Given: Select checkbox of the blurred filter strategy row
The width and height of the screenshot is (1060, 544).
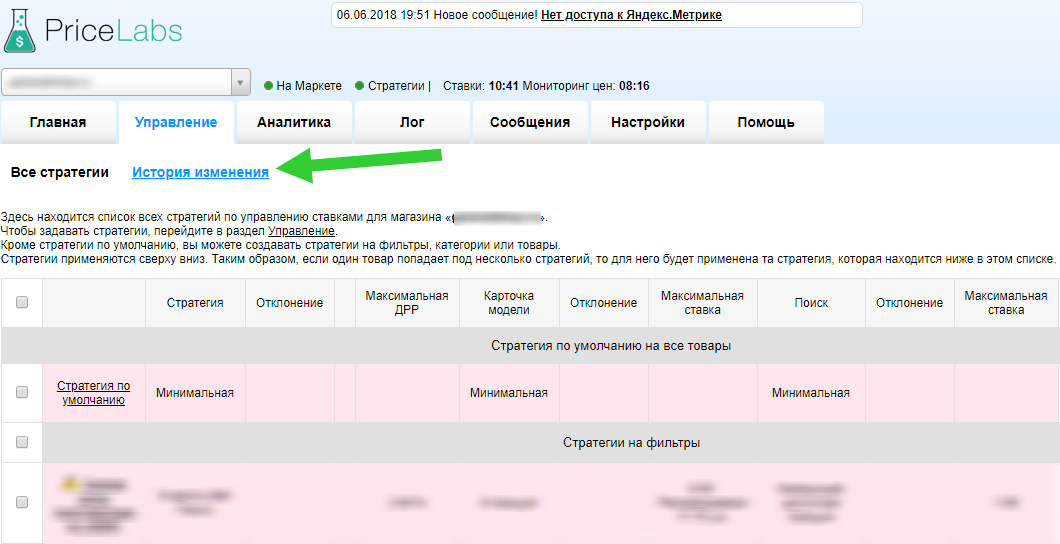Looking at the screenshot, I should pos(22,502).
